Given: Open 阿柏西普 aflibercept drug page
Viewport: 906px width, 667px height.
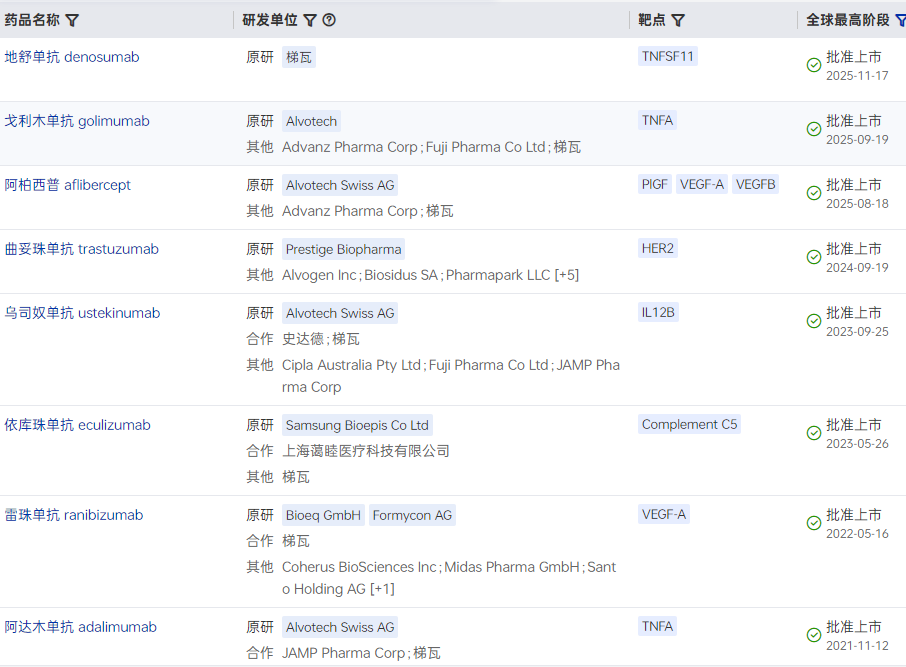Looking at the screenshot, I should [68, 185].
